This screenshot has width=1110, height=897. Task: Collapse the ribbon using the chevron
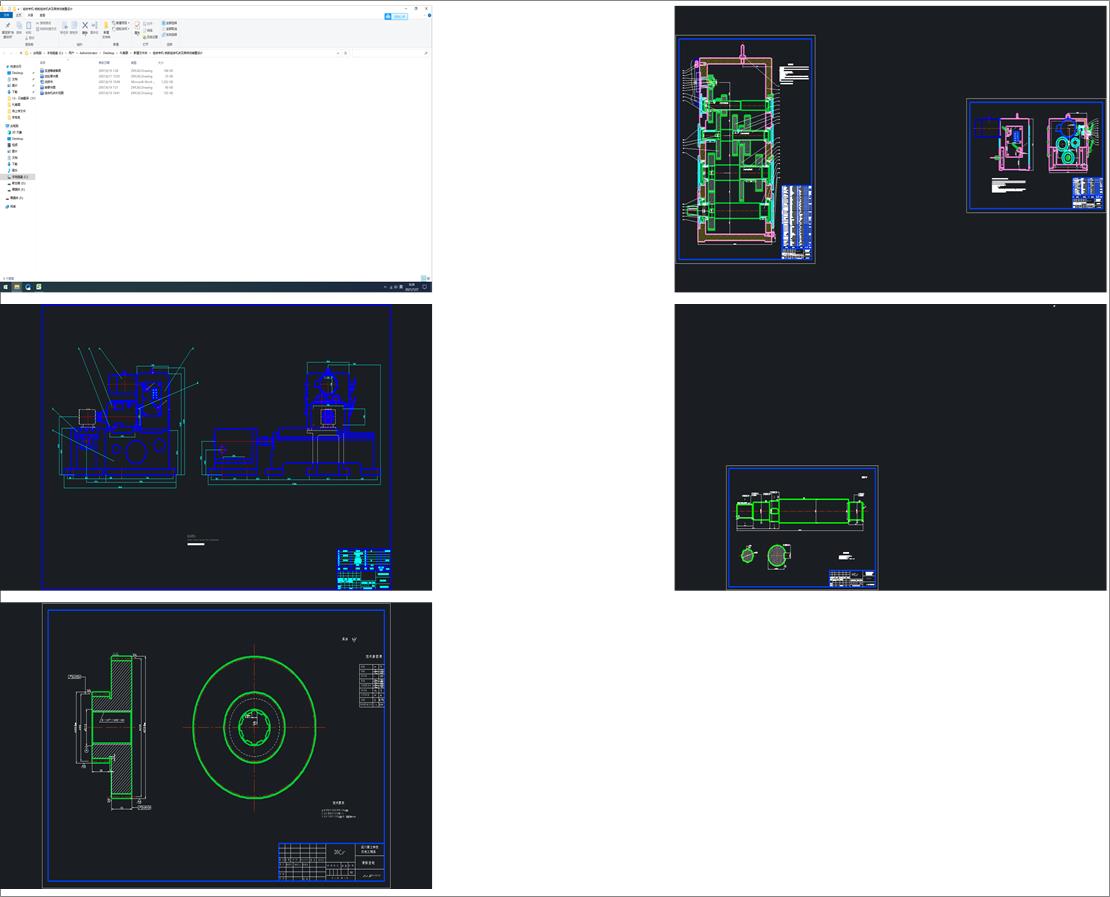(x=424, y=16)
